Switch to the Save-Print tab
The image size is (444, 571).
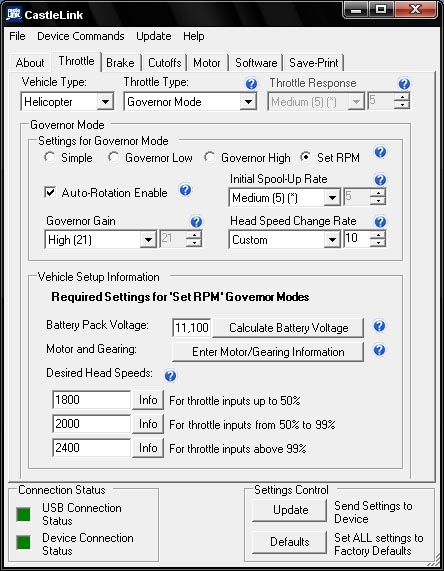click(x=314, y=63)
